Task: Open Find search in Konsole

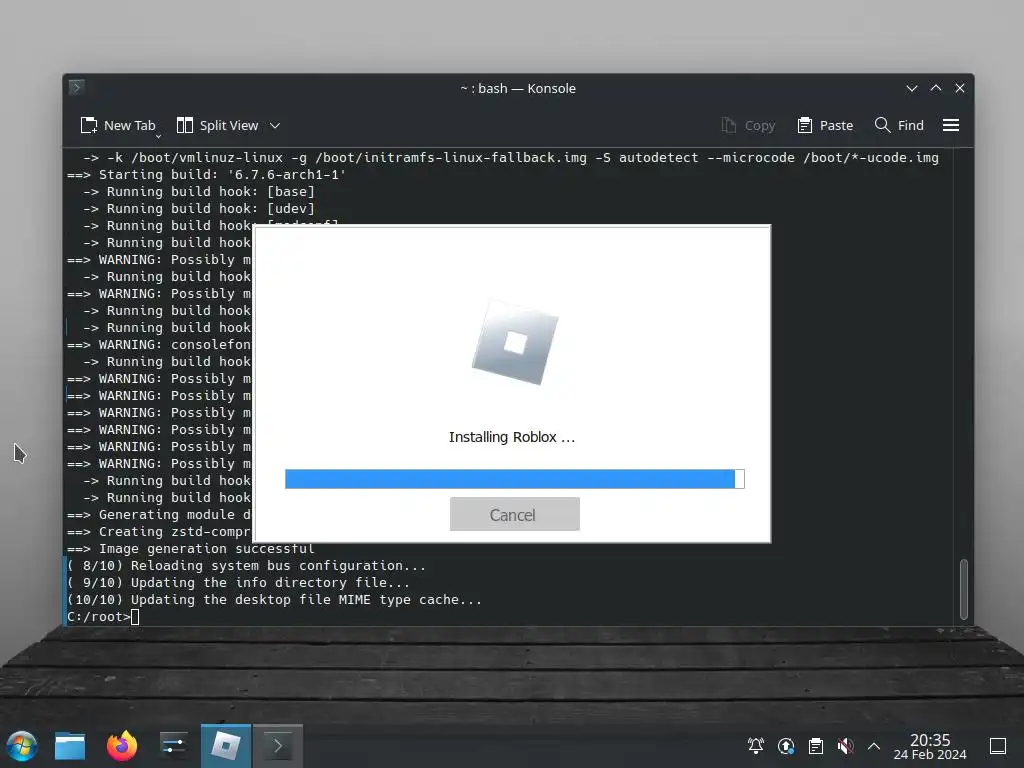Action: point(899,125)
